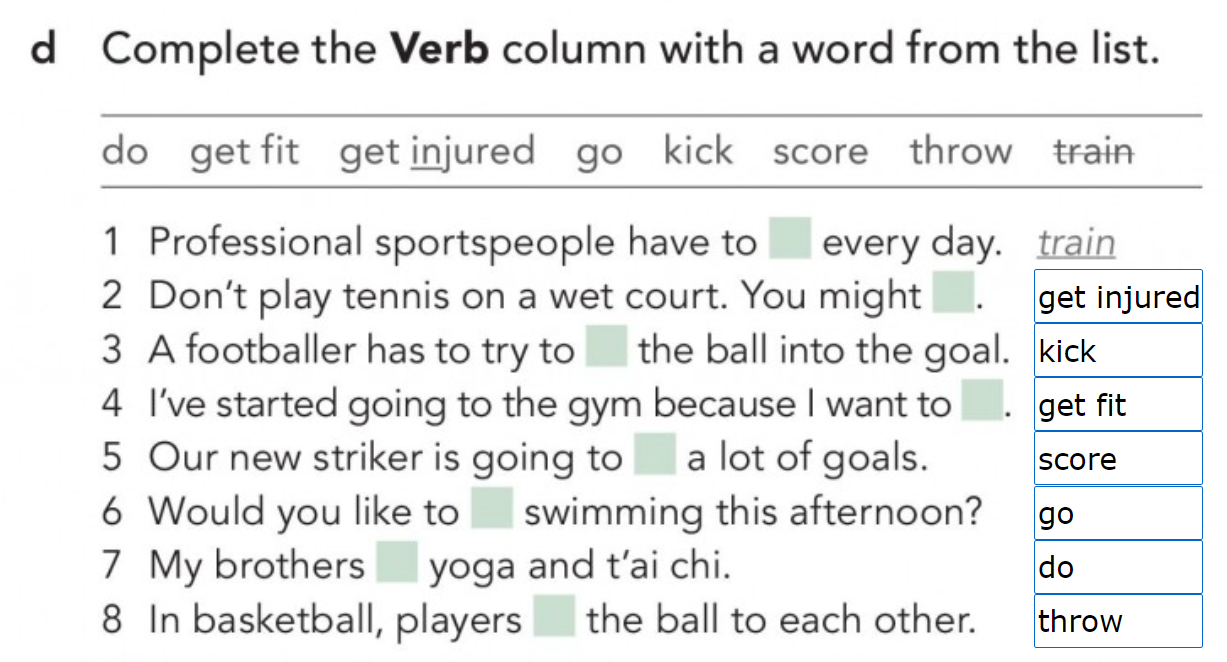Click the answer field with 'get fit'
The image size is (1227, 662).
point(1118,405)
